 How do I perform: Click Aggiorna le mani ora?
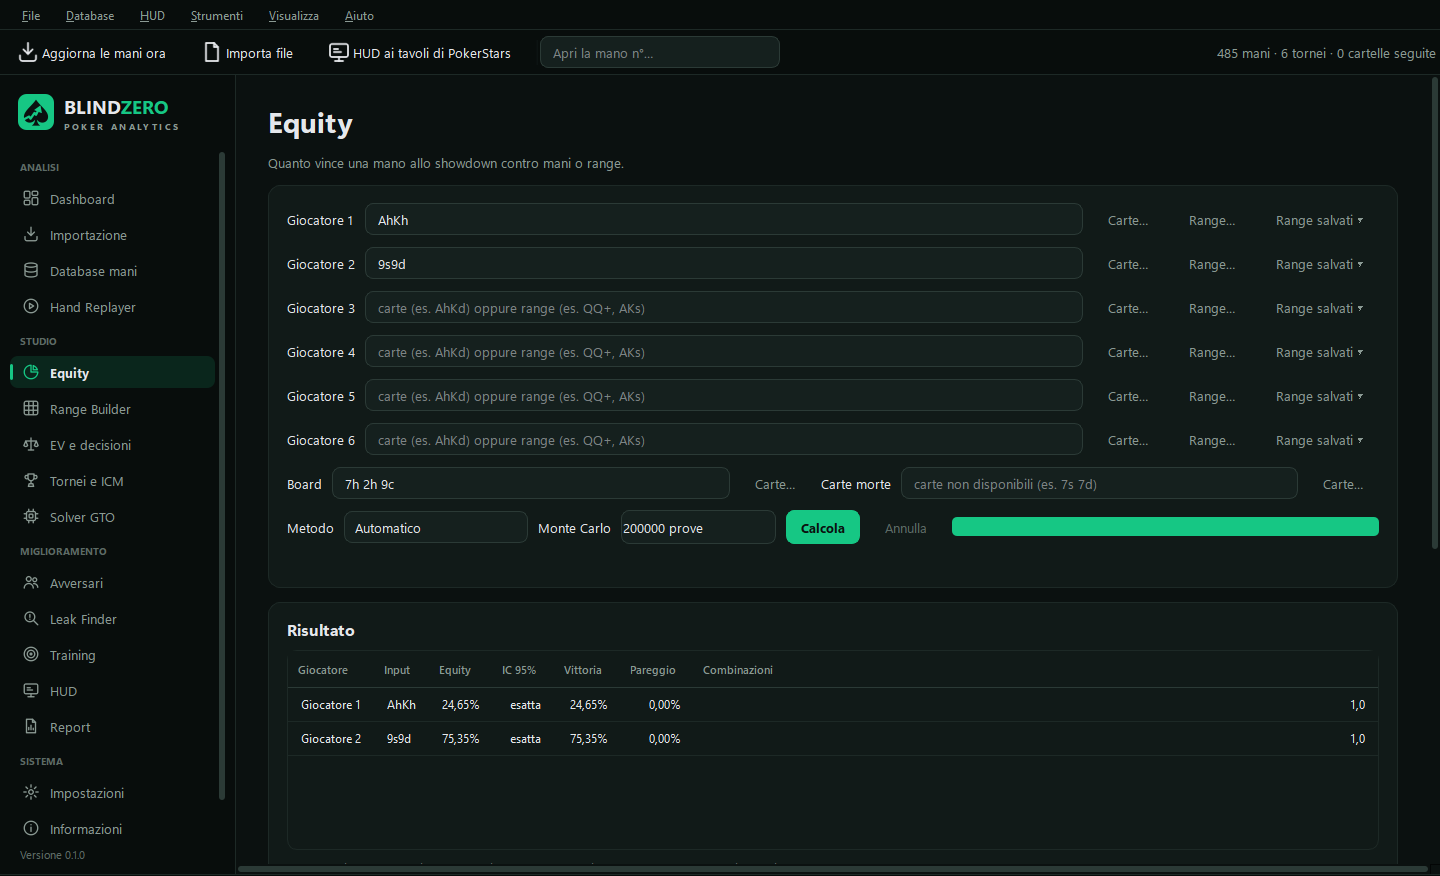click(92, 52)
